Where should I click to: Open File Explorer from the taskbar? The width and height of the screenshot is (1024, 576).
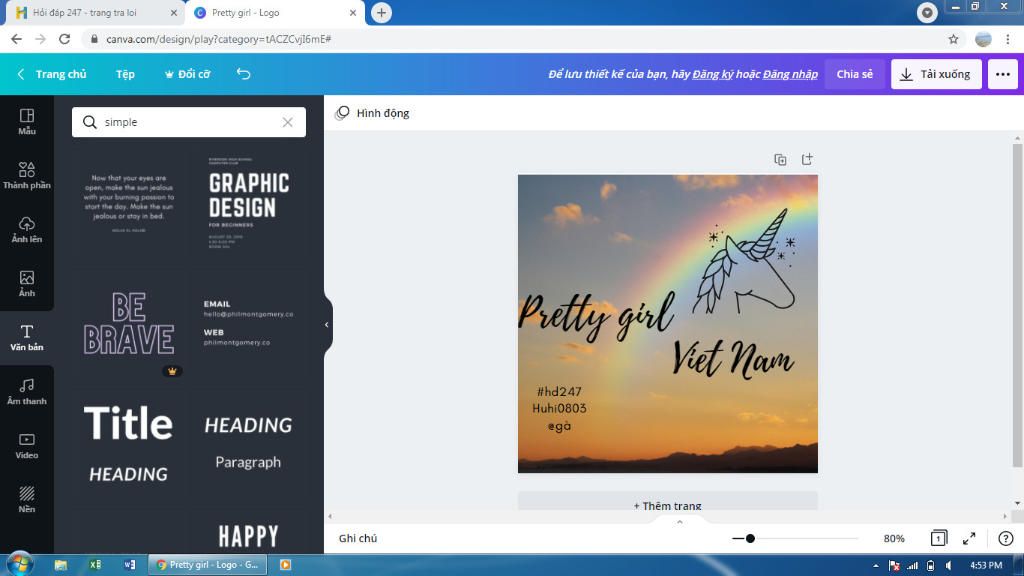(x=61, y=565)
